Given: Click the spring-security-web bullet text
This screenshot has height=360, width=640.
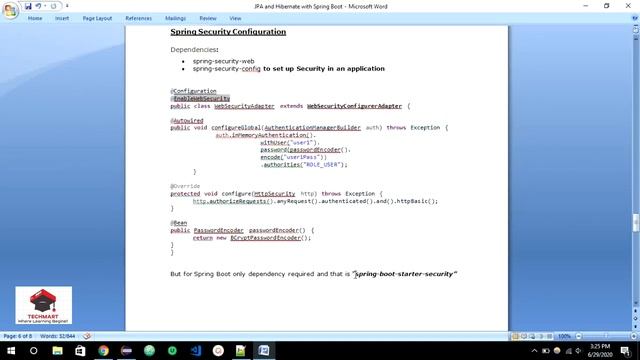Looking at the screenshot, I should (223, 61).
